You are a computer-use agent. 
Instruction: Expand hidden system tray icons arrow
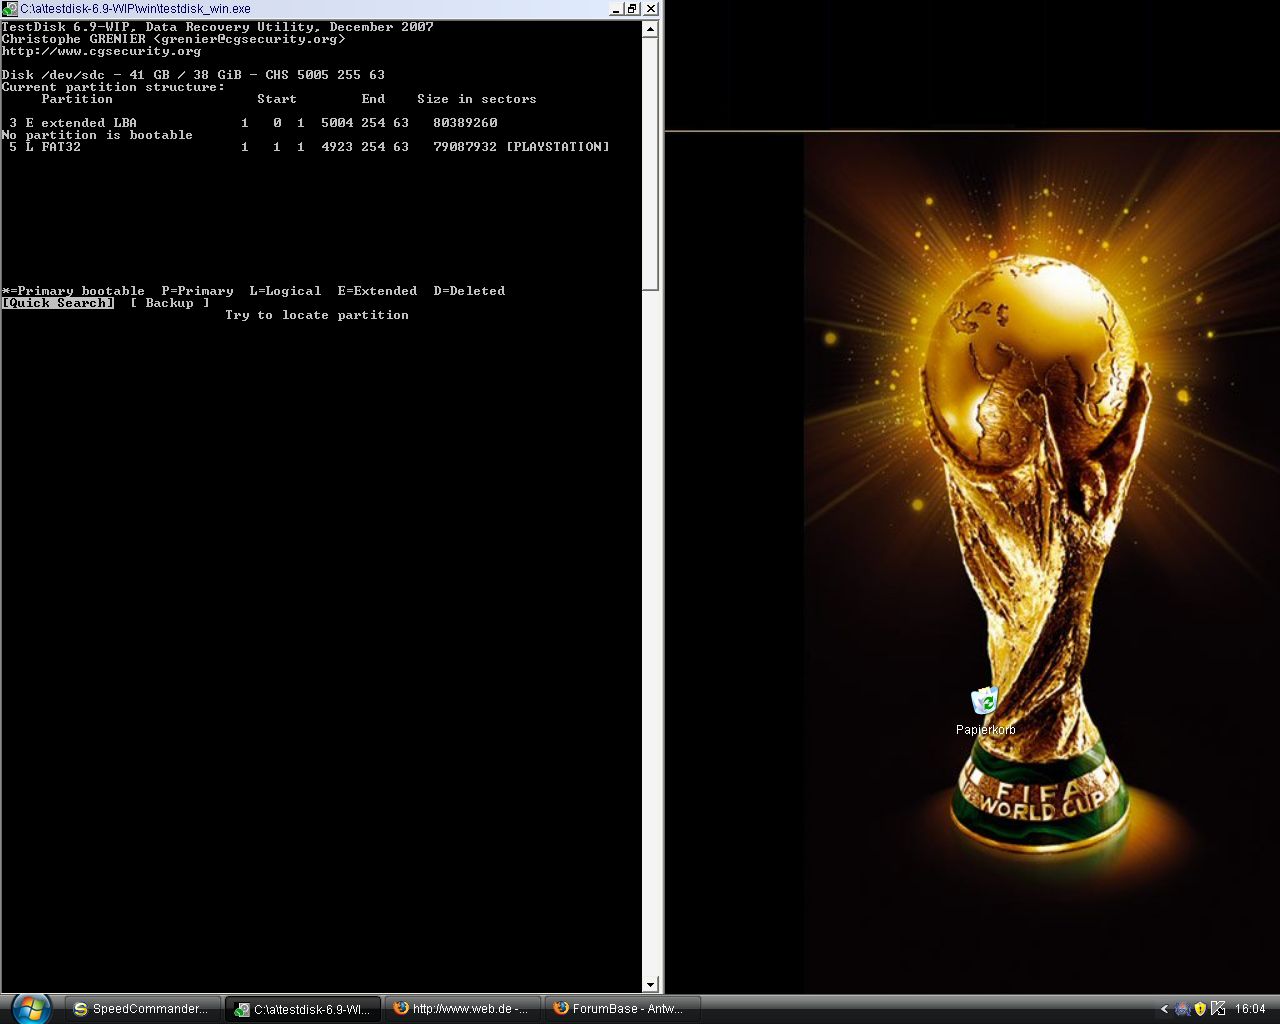point(1164,1009)
